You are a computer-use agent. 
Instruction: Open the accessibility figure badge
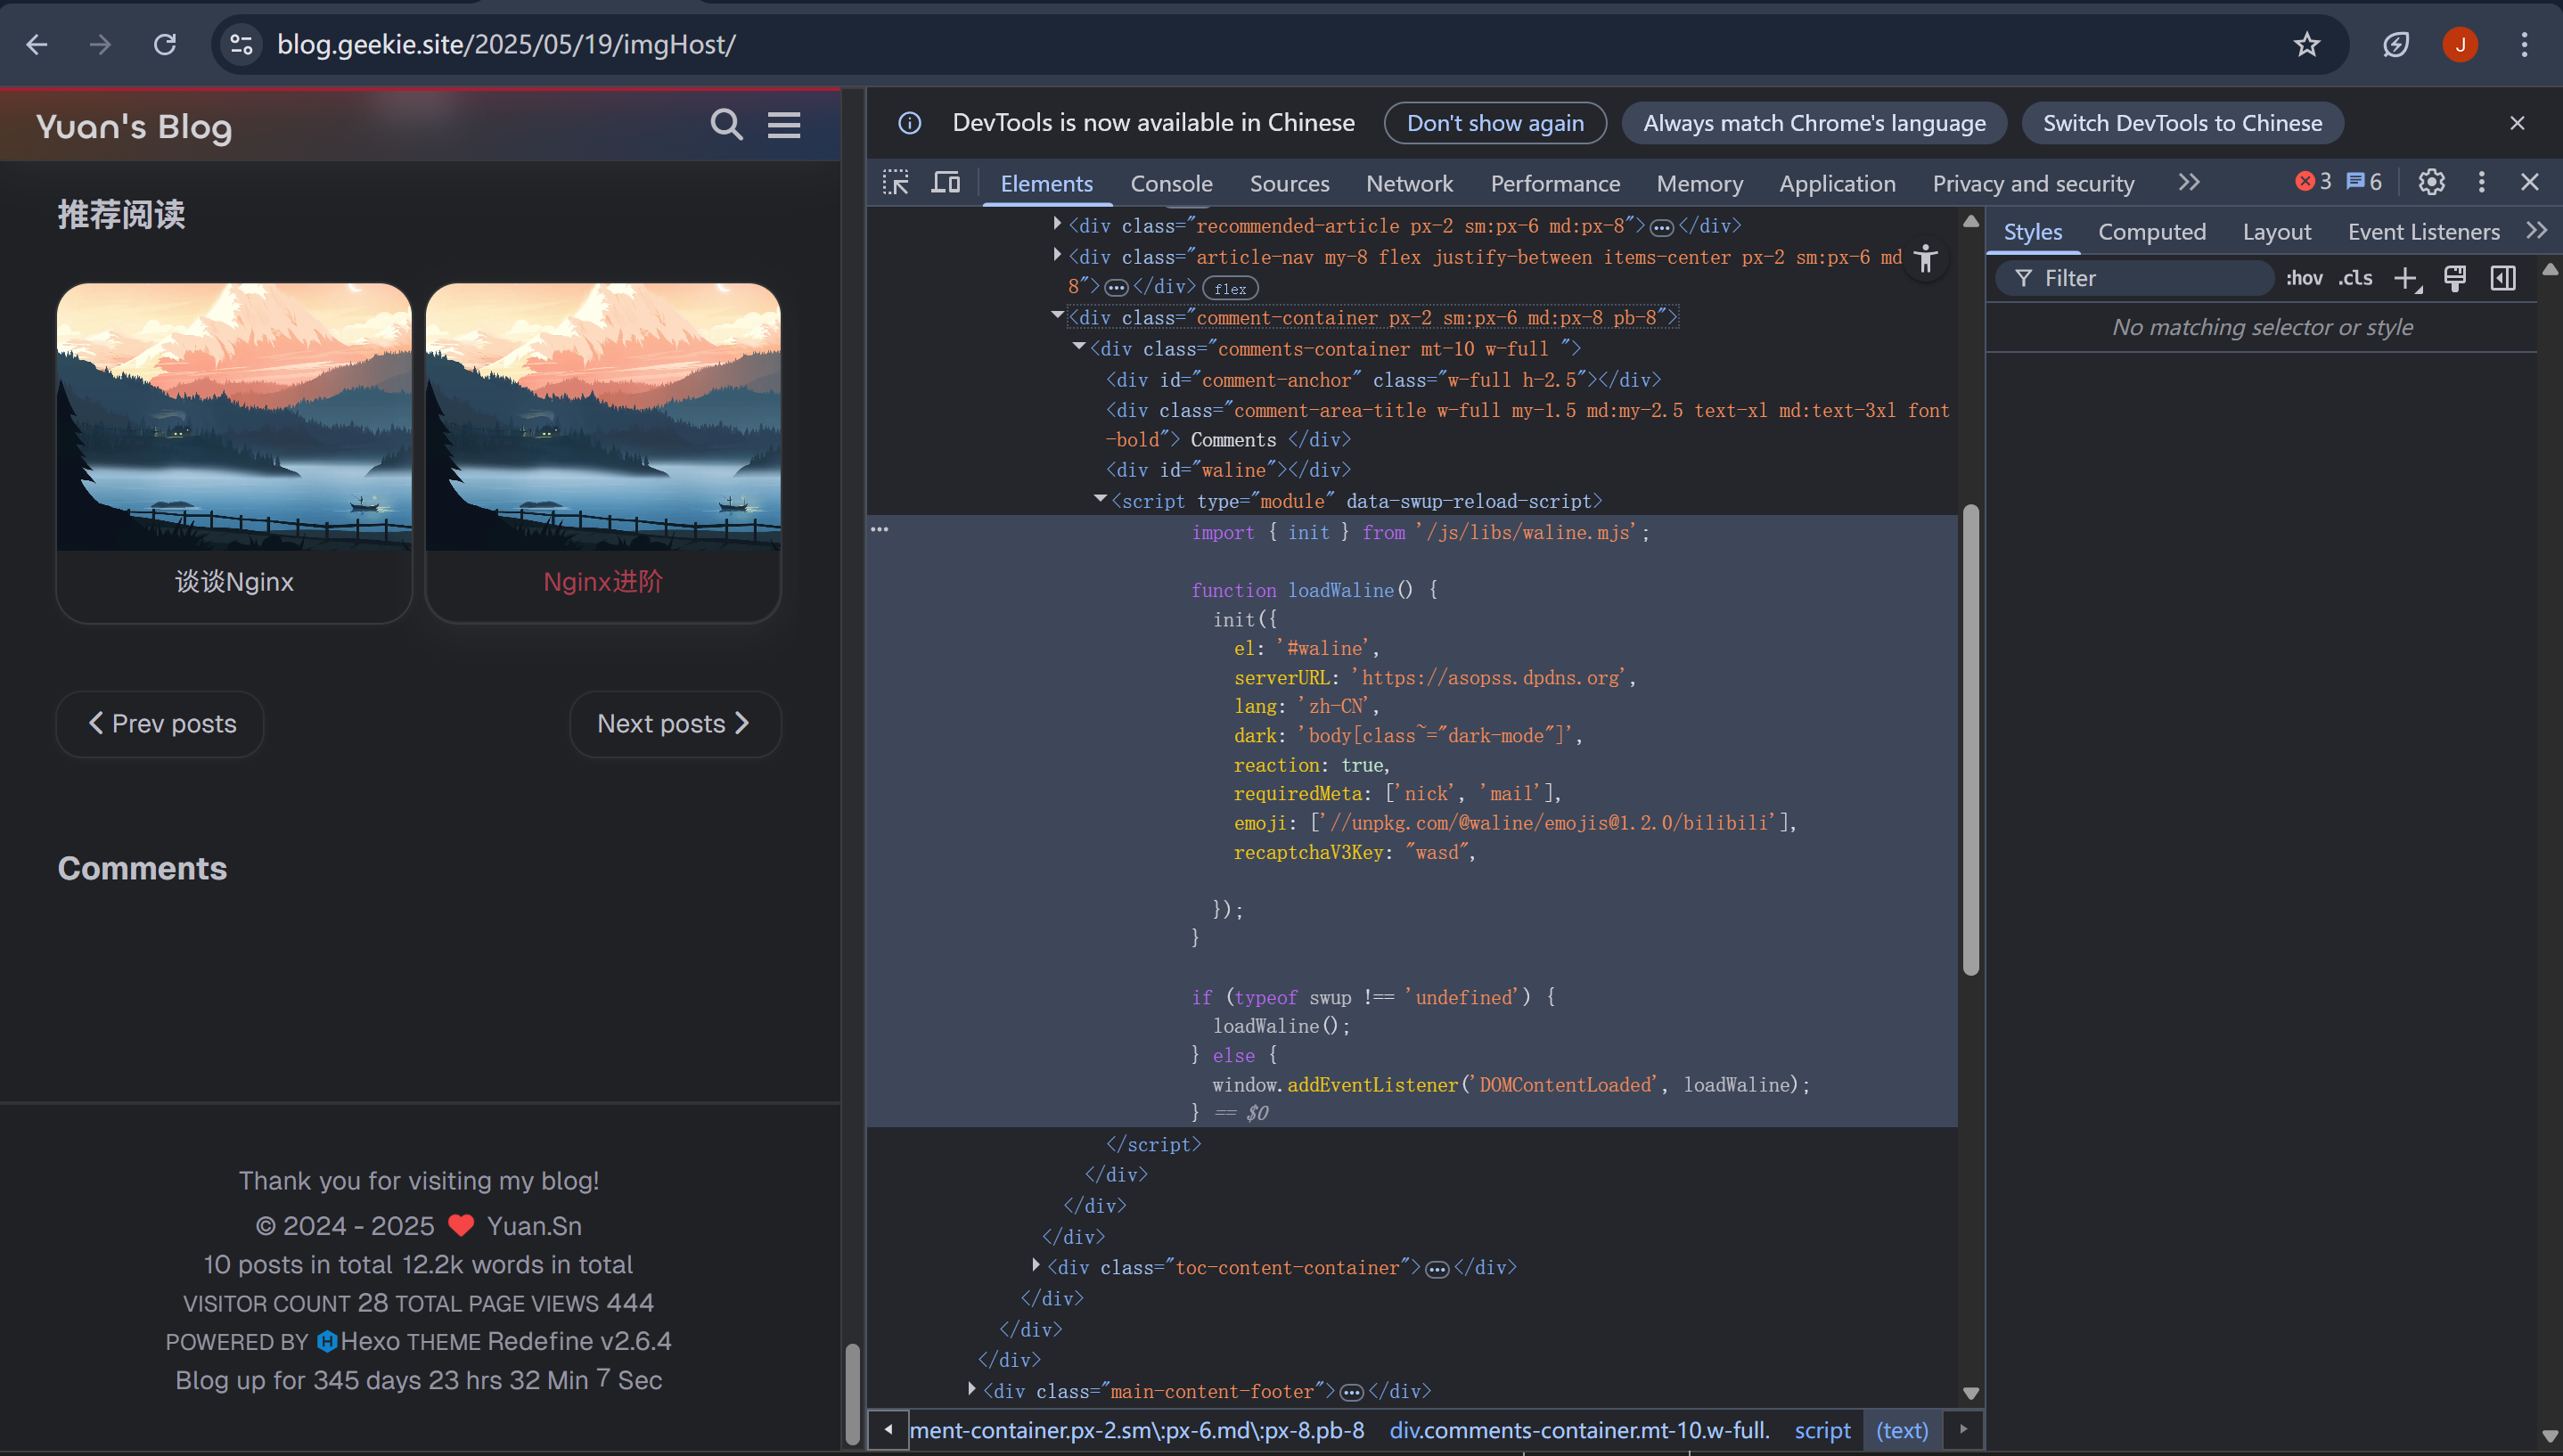(x=1925, y=259)
